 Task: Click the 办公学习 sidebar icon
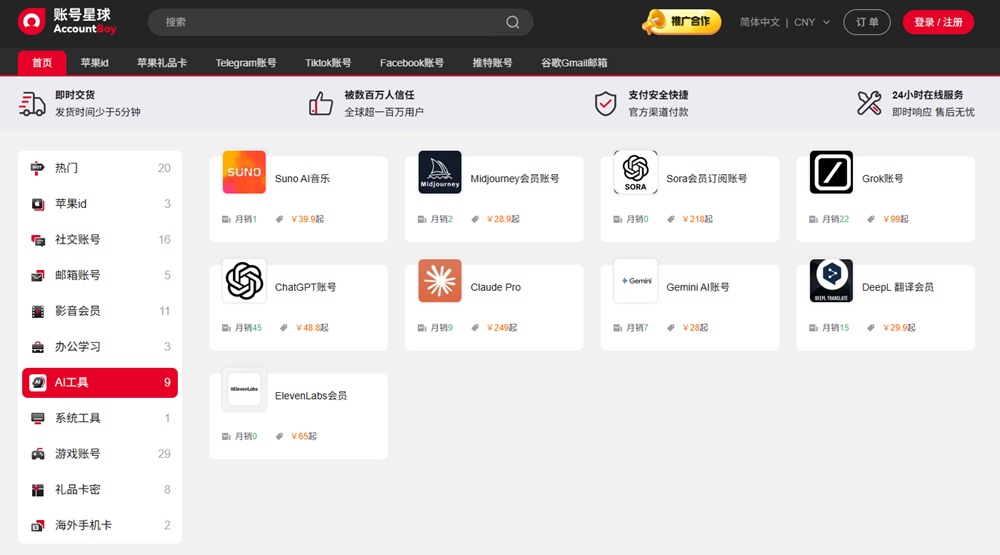[38, 347]
